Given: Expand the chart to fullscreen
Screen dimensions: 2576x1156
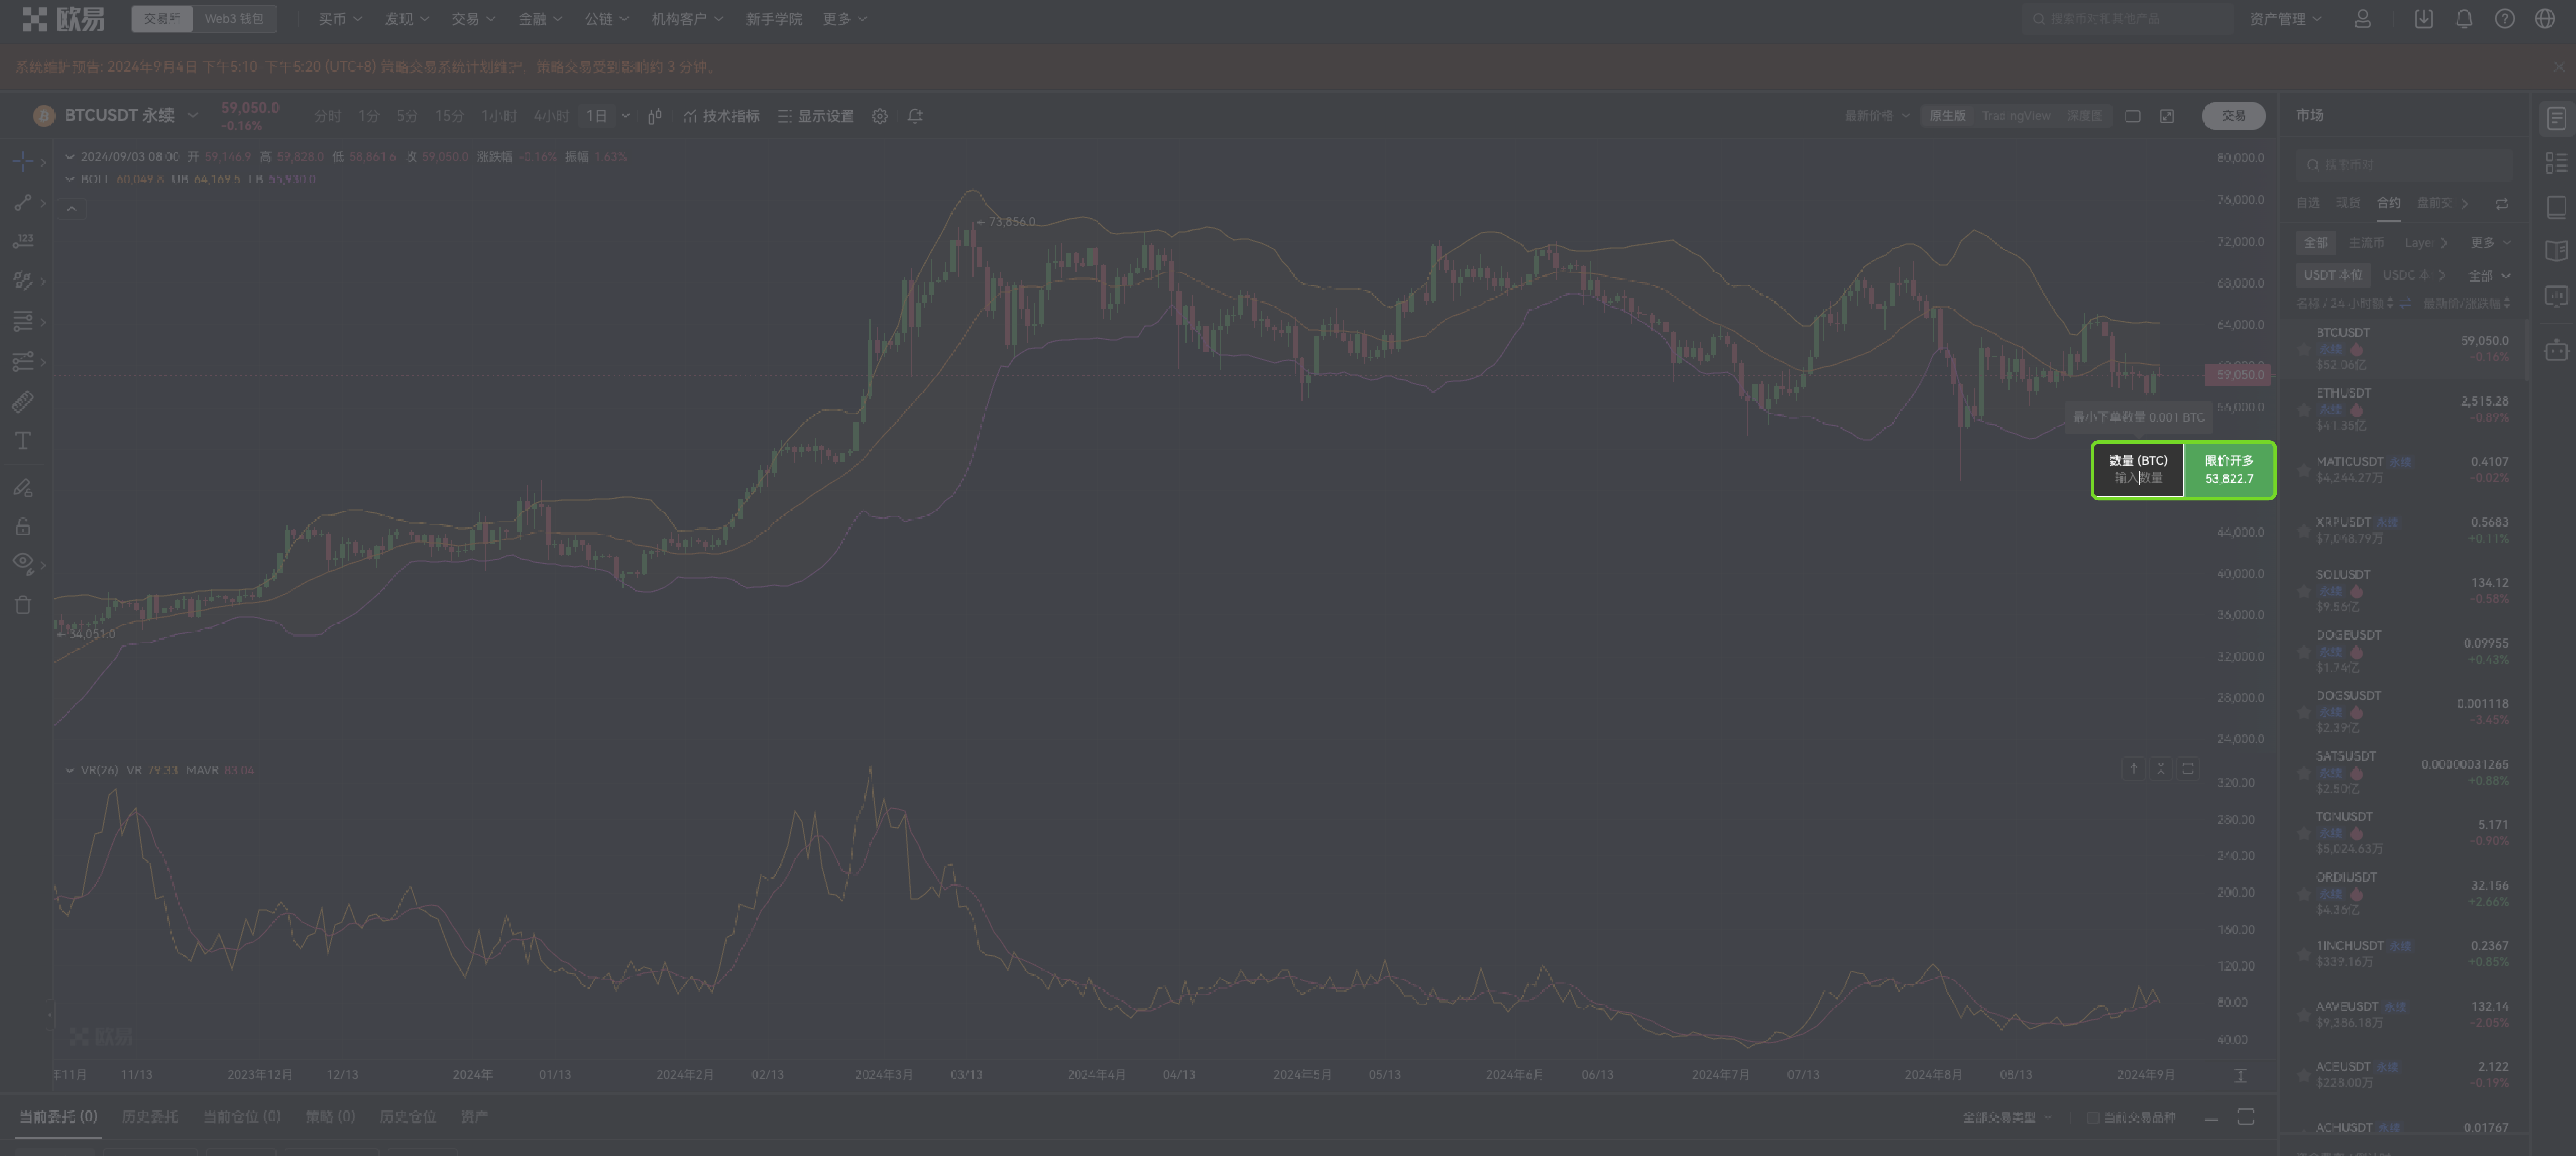Looking at the screenshot, I should pyautogui.click(x=2166, y=116).
